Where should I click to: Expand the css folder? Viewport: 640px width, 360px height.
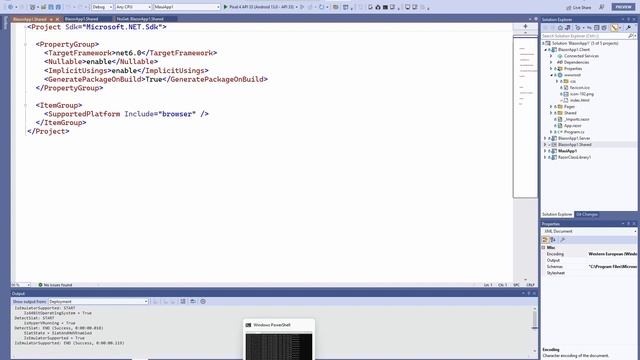(x=557, y=81)
